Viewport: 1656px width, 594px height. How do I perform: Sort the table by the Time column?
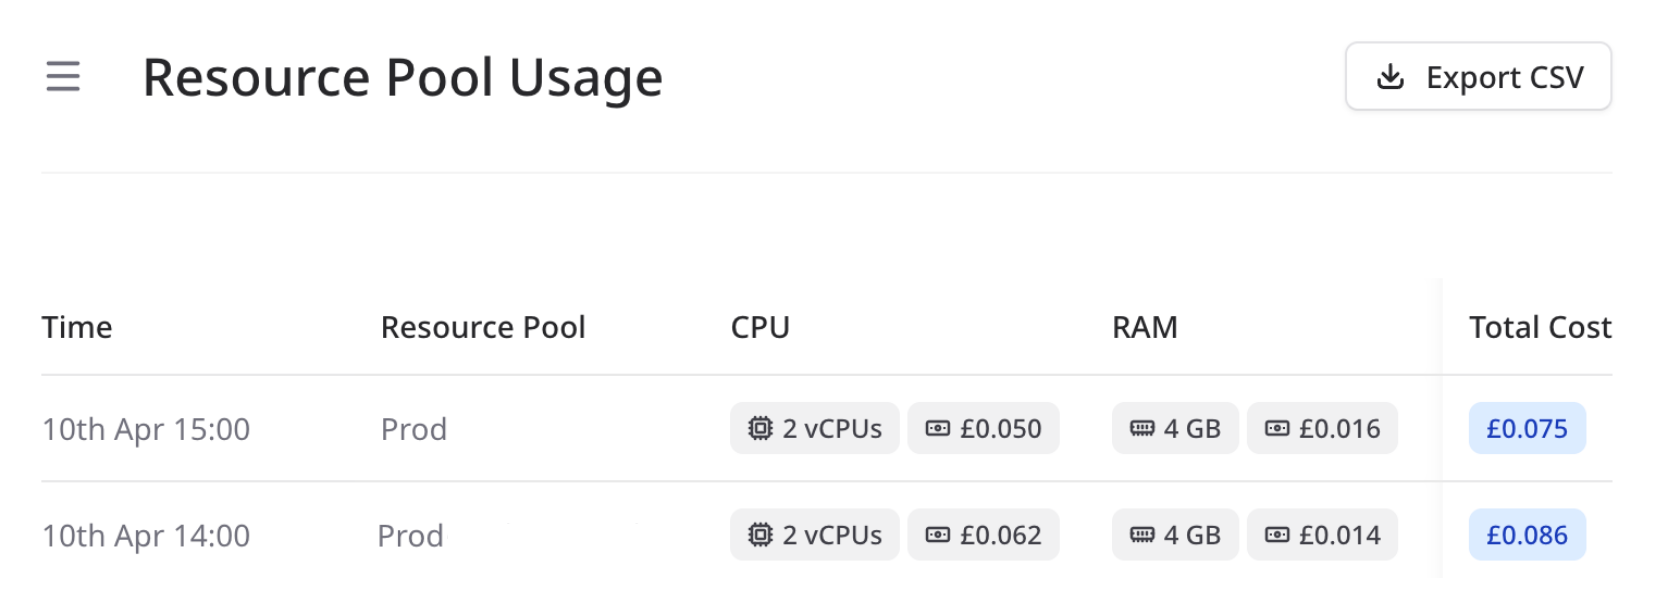pyautogui.click(x=77, y=327)
